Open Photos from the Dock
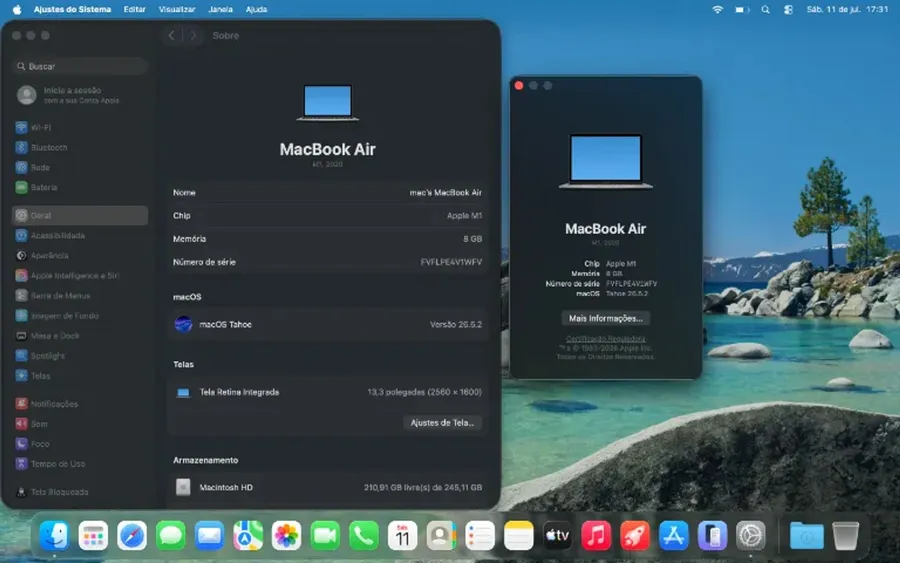The height and width of the screenshot is (563, 900). coord(286,536)
